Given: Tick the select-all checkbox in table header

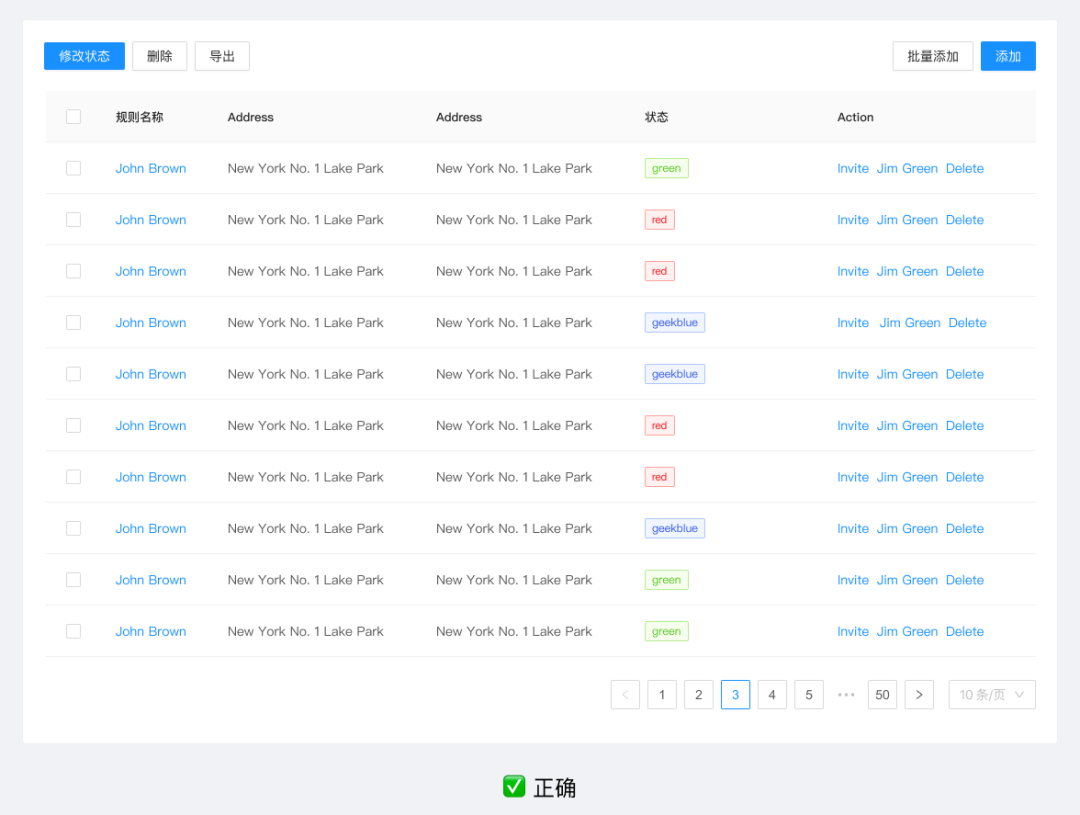Looking at the screenshot, I should tap(73, 117).
